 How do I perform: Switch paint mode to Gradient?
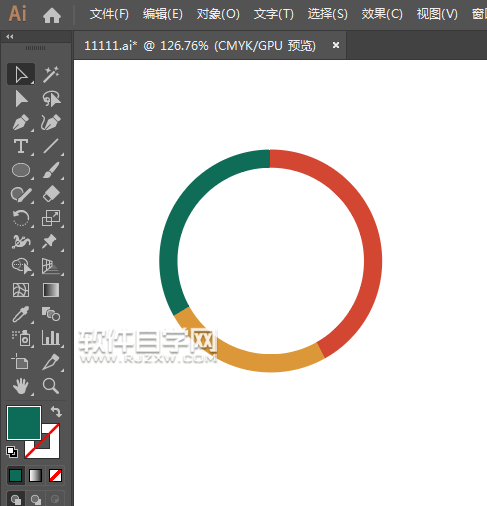tap(36, 475)
